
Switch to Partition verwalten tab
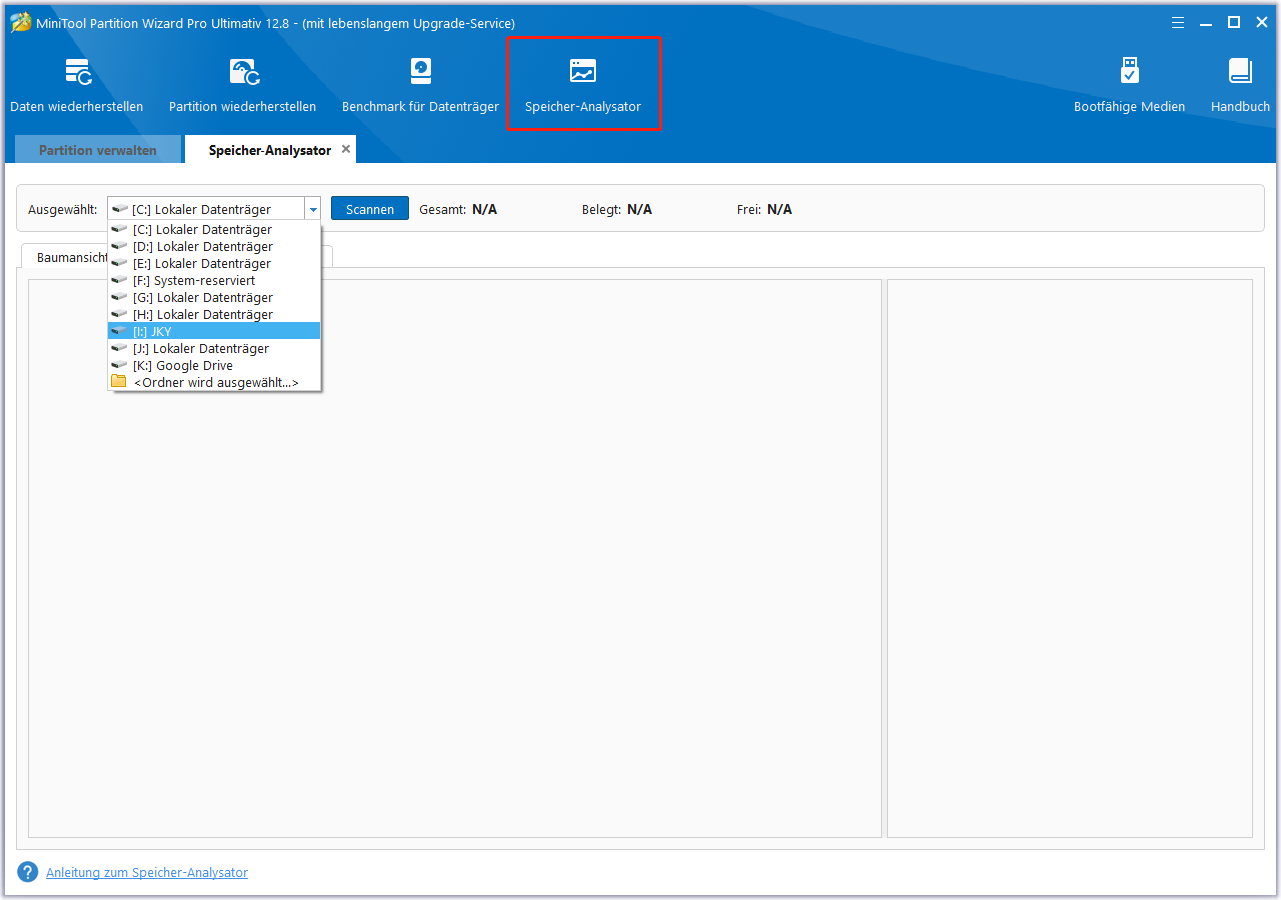point(98,150)
